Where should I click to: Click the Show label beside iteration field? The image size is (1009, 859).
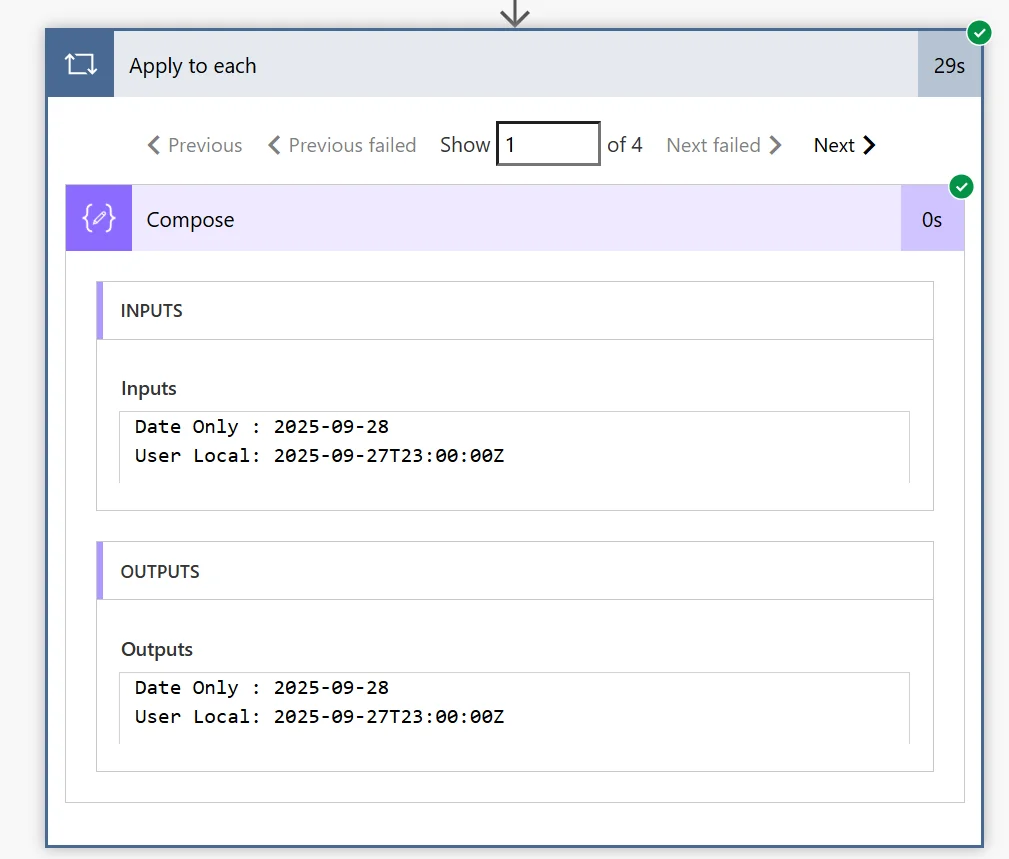point(465,145)
